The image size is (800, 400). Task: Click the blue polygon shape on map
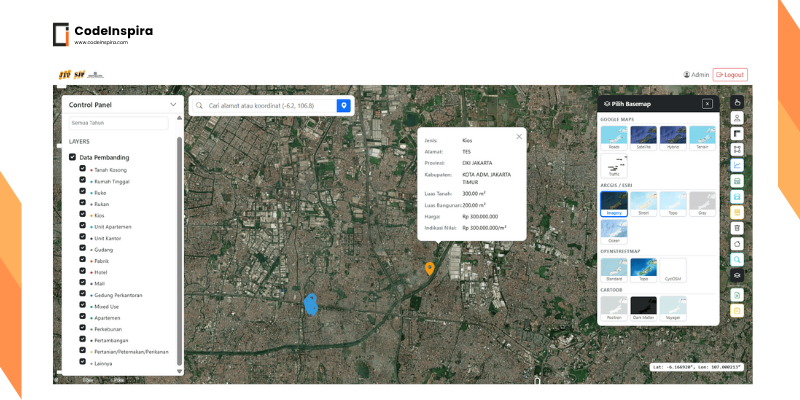click(311, 305)
